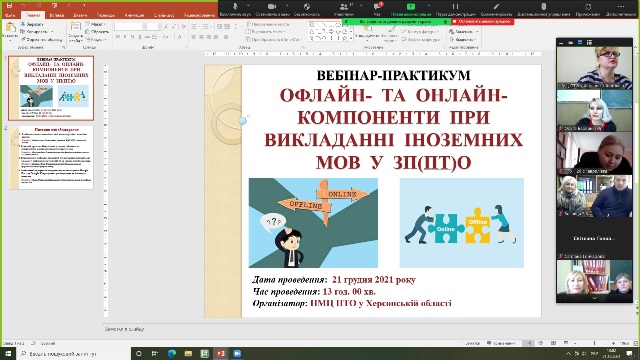Click the PowerPoint save icon
This screenshot has width=640, height=360.
[x=9, y=6]
